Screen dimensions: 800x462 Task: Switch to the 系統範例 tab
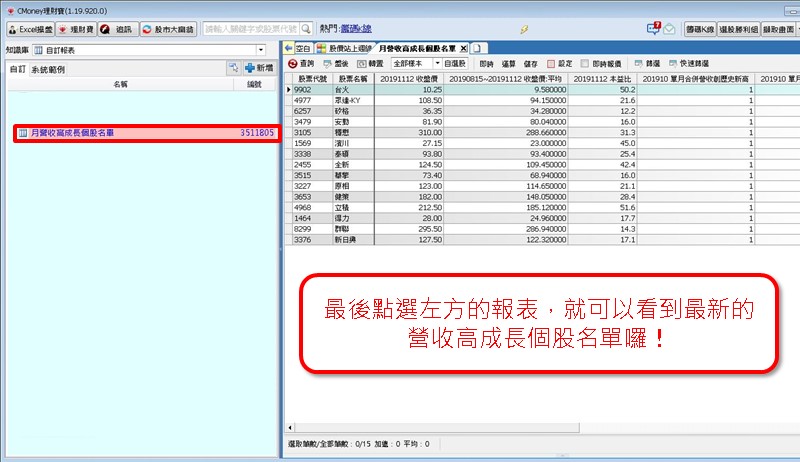pyautogui.click(x=46, y=69)
